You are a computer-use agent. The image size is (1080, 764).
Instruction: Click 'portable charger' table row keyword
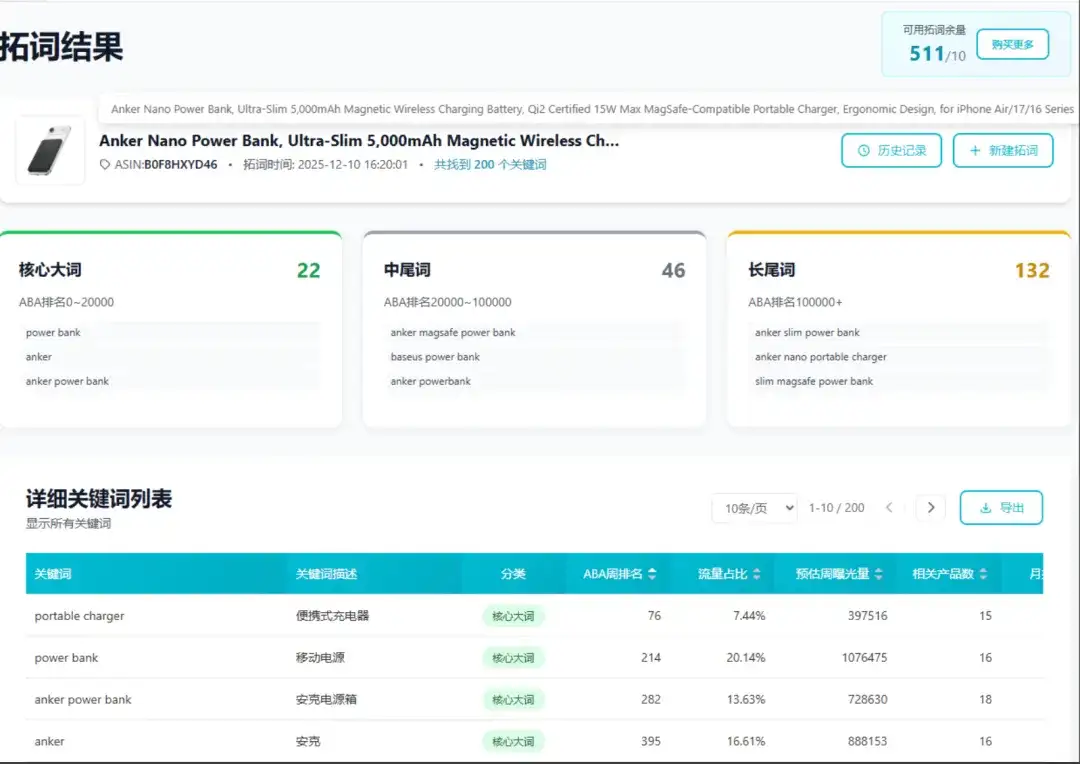tap(79, 616)
